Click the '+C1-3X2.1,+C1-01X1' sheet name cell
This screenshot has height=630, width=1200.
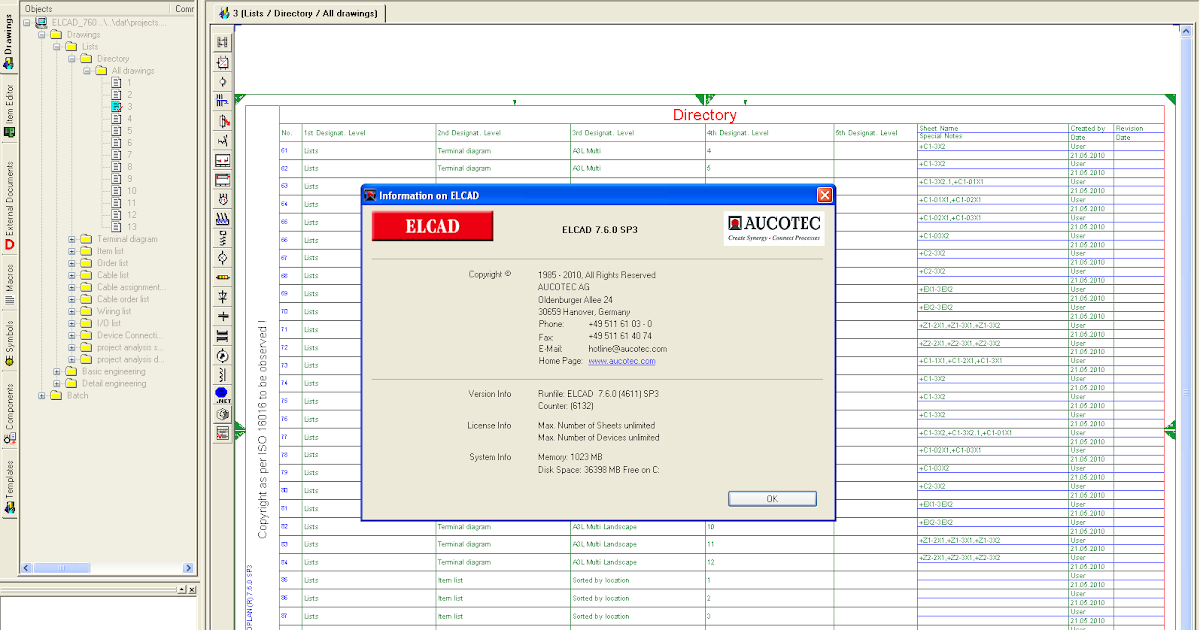click(952, 182)
